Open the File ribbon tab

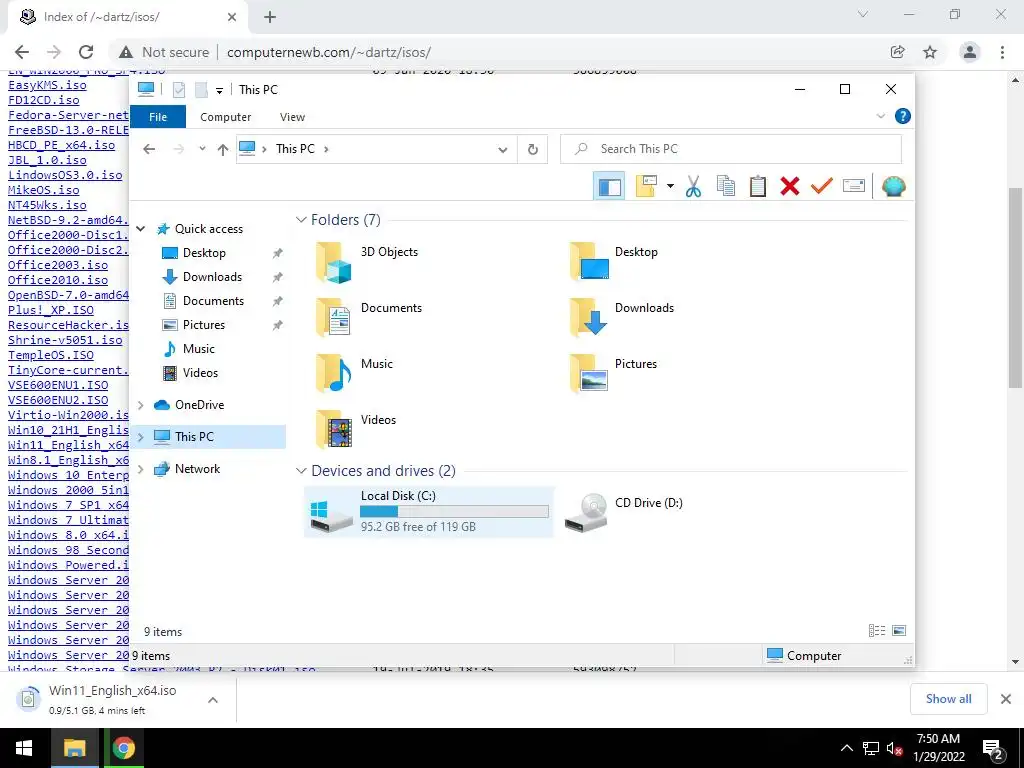[x=158, y=117]
